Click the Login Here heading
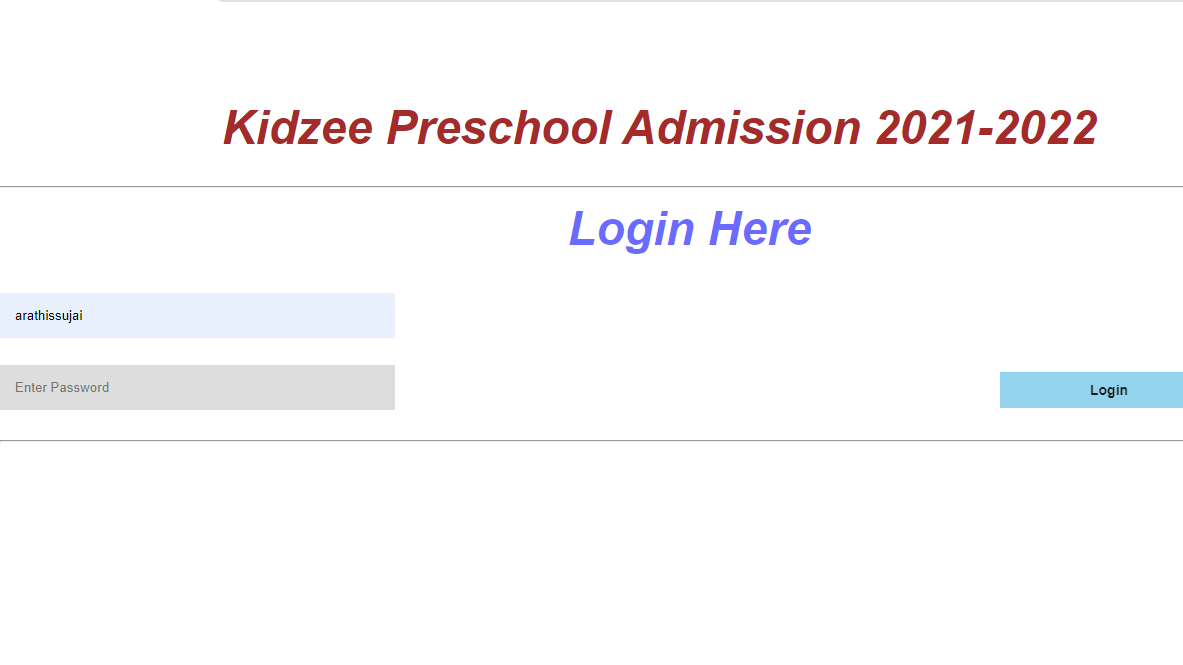The width and height of the screenshot is (1183, 665). pyautogui.click(x=690, y=229)
